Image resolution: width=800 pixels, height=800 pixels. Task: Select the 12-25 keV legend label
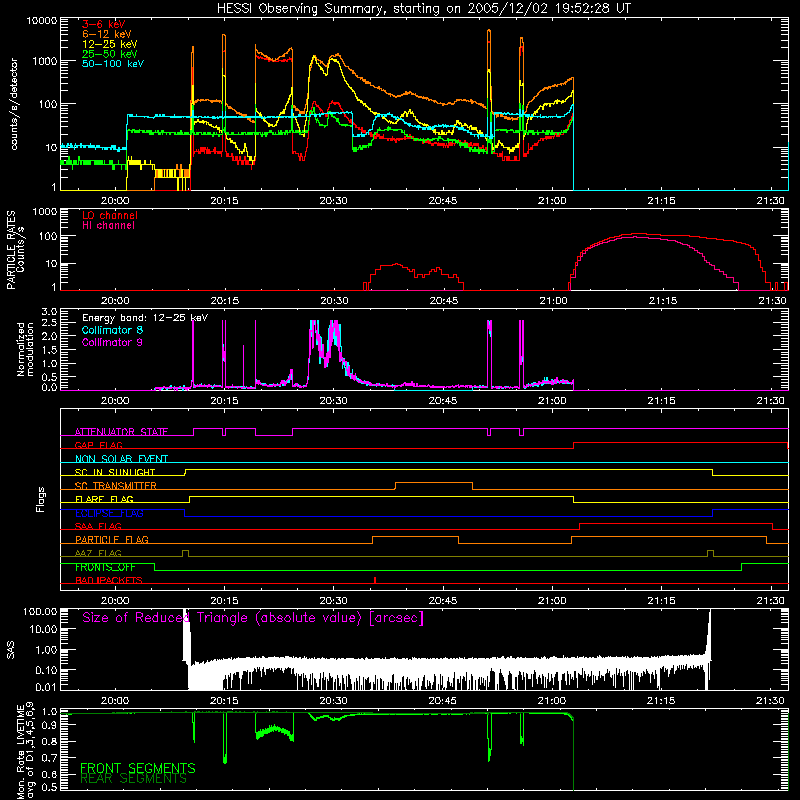[x=110, y=44]
